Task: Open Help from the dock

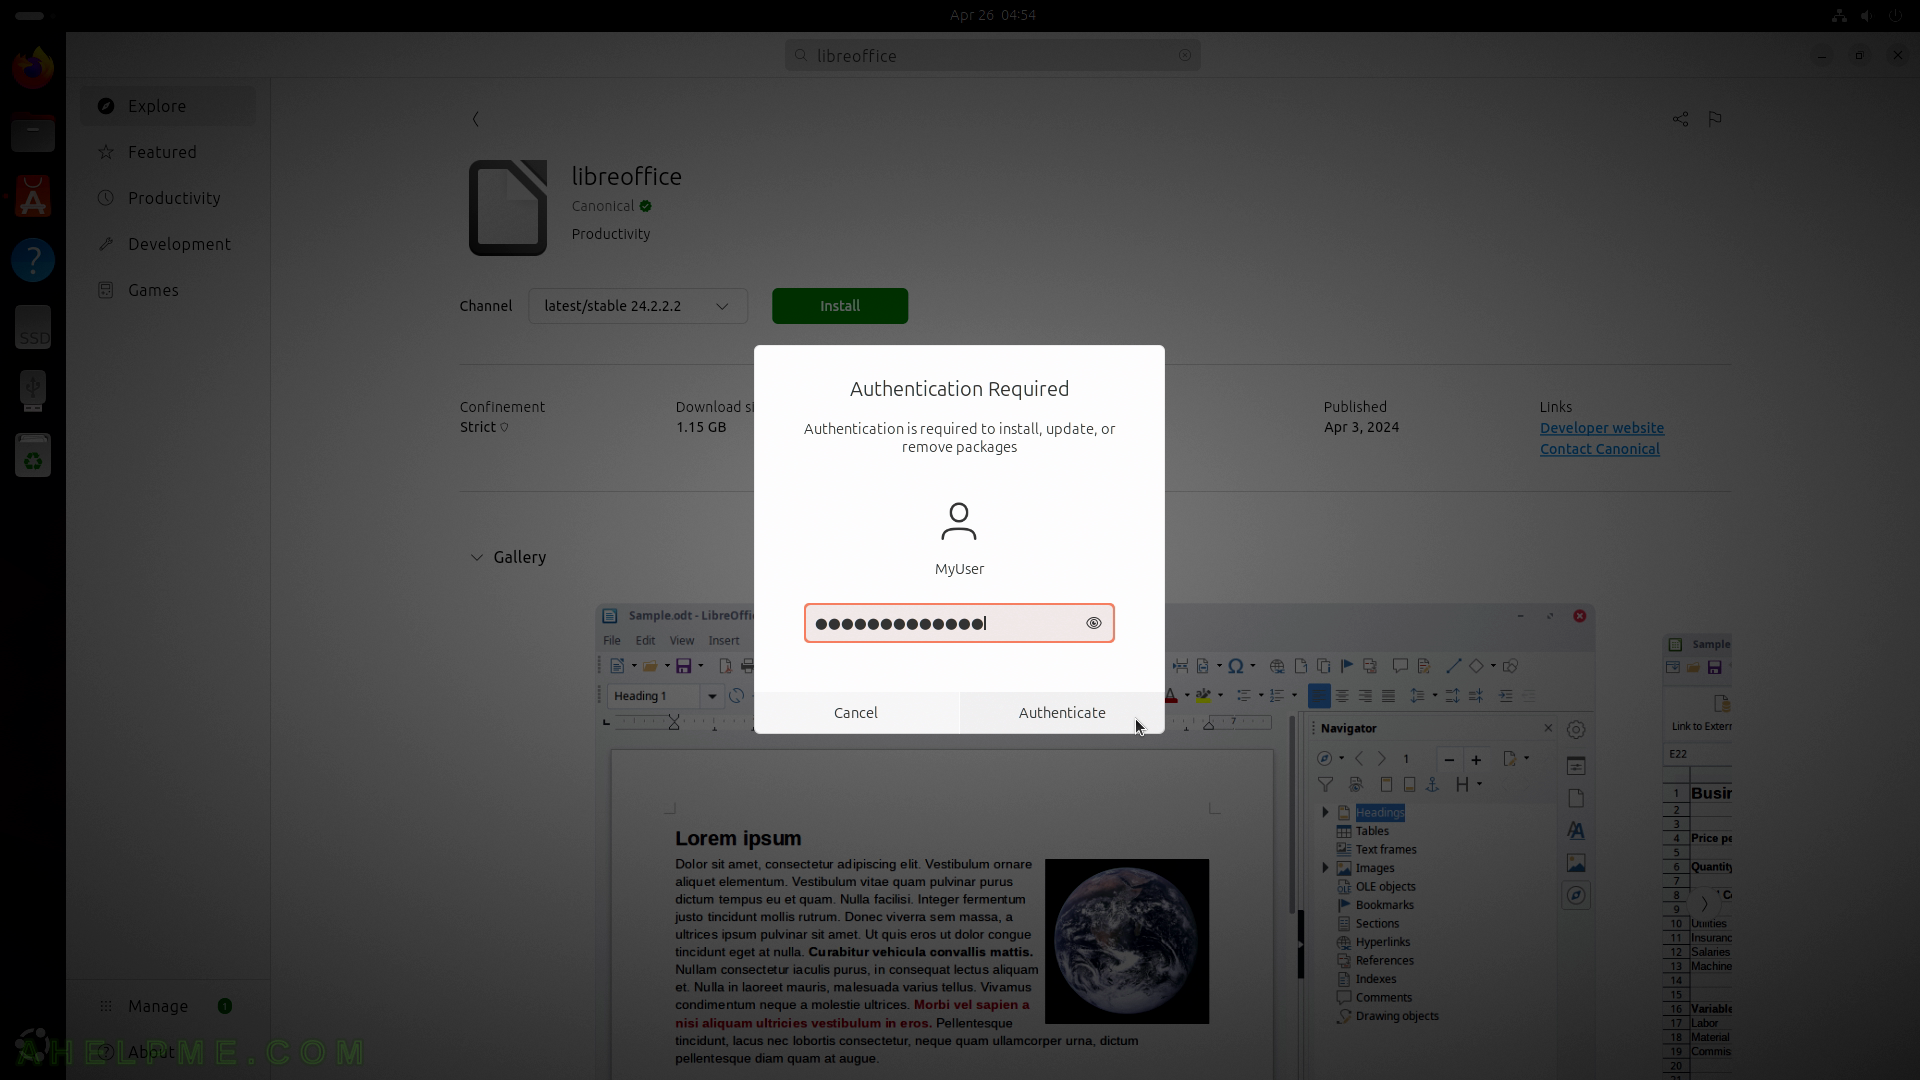Action: pos(33,260)
